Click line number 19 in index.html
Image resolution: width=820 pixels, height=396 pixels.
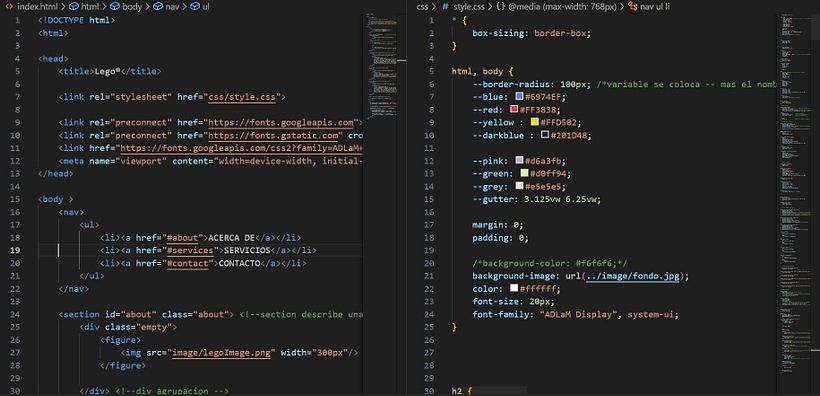coord(15,250)
